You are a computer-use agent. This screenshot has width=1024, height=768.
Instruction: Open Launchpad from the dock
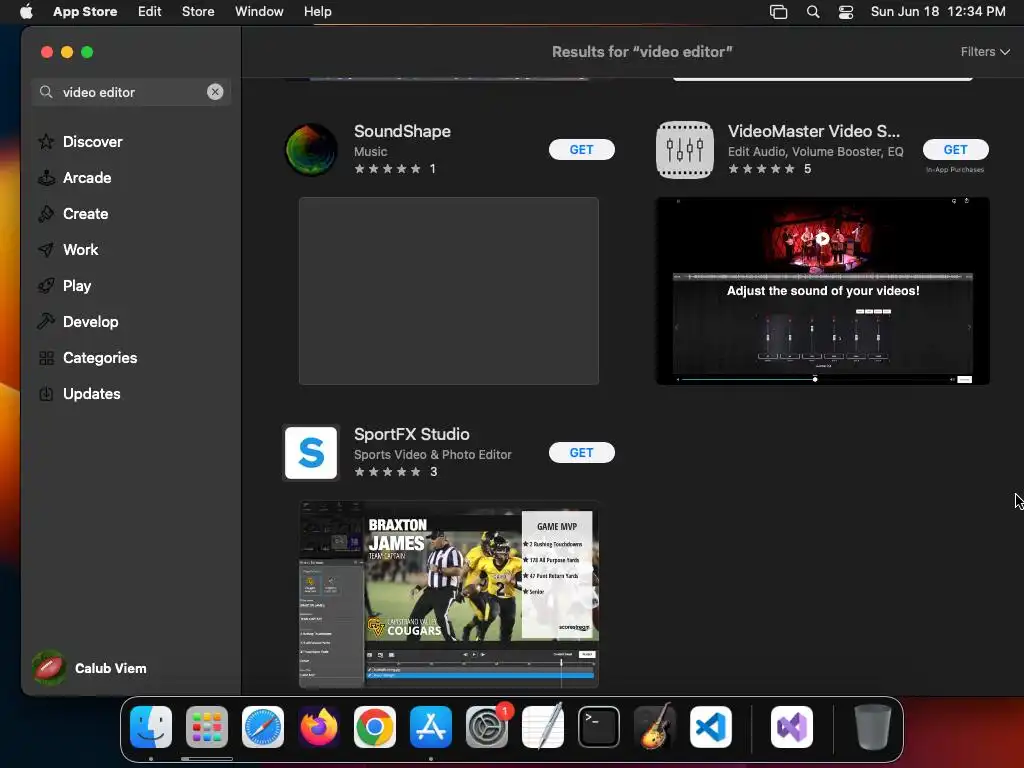click(x=207, y=727)
